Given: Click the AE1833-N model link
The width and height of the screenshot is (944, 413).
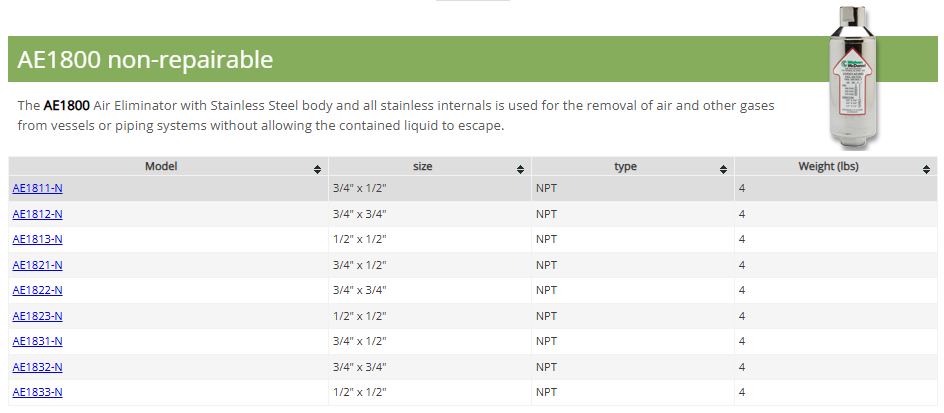Looking at the screenshot, I should point(37,392).
